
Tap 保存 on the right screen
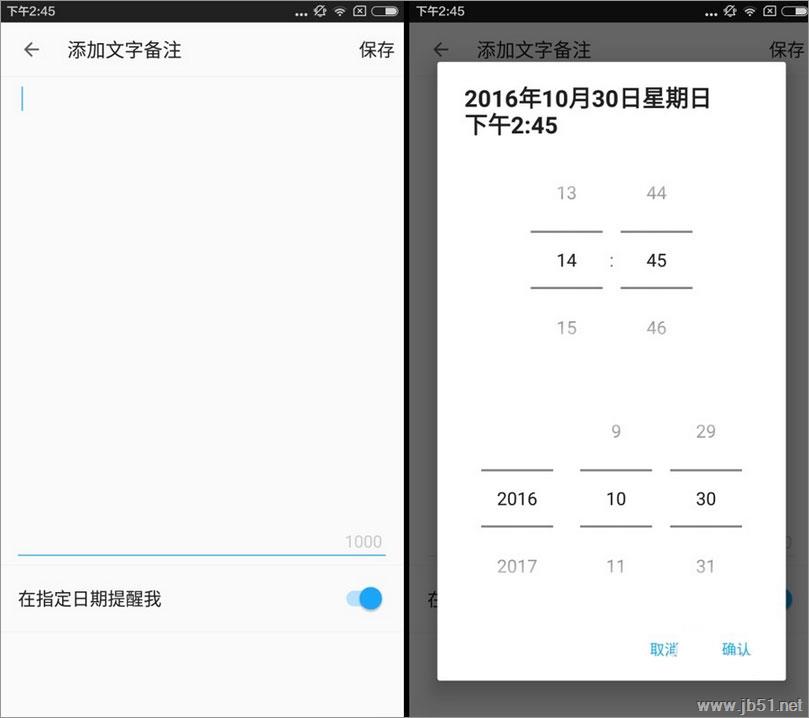786,50
